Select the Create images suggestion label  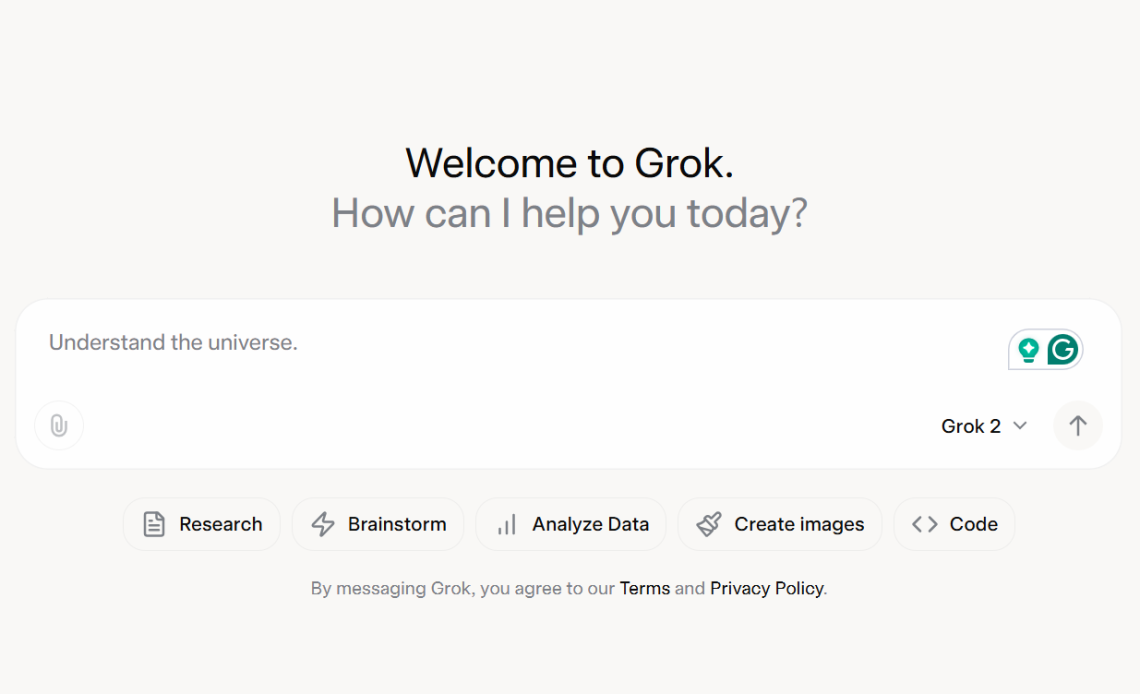point(799,524)
